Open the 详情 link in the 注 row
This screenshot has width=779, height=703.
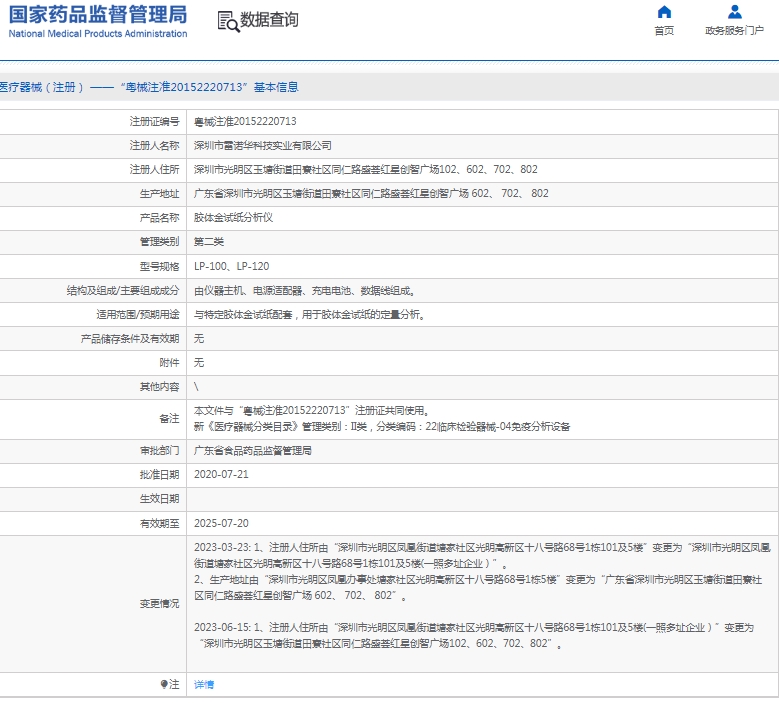204,685
